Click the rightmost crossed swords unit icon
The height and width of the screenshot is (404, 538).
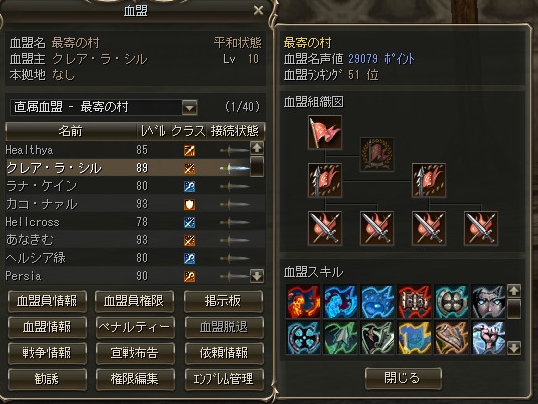click(480, 228)
